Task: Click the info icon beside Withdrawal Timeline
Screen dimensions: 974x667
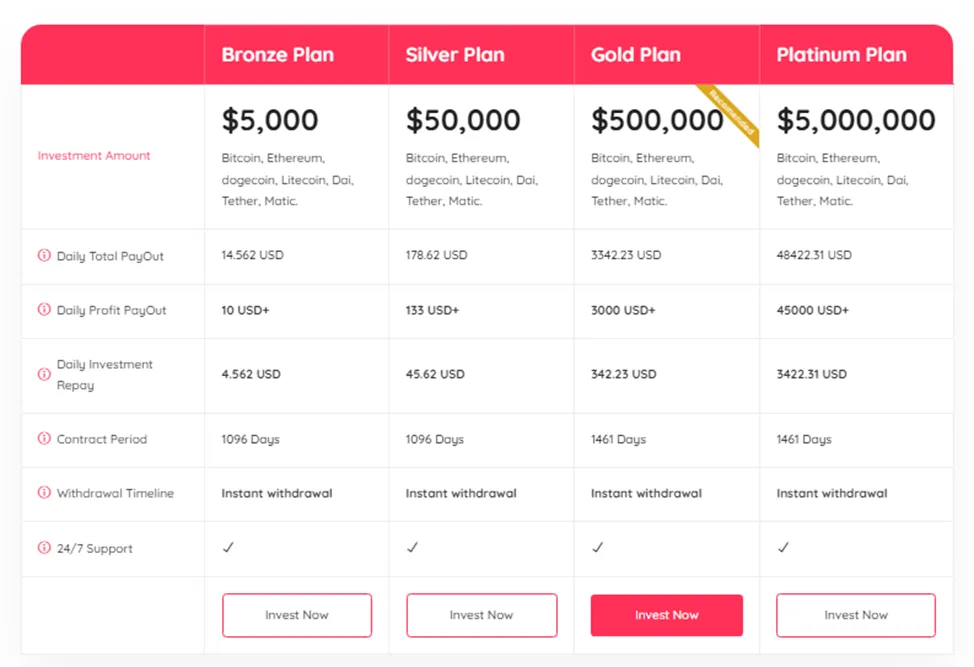Action: 44,492
